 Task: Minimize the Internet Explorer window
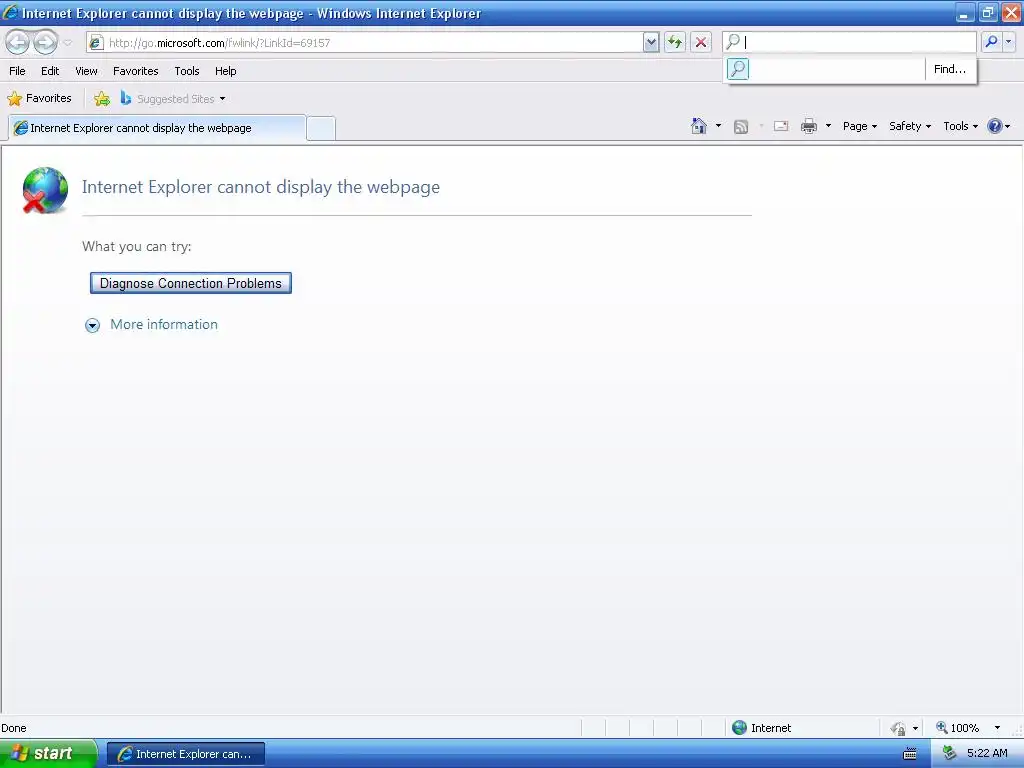(964, 12)
